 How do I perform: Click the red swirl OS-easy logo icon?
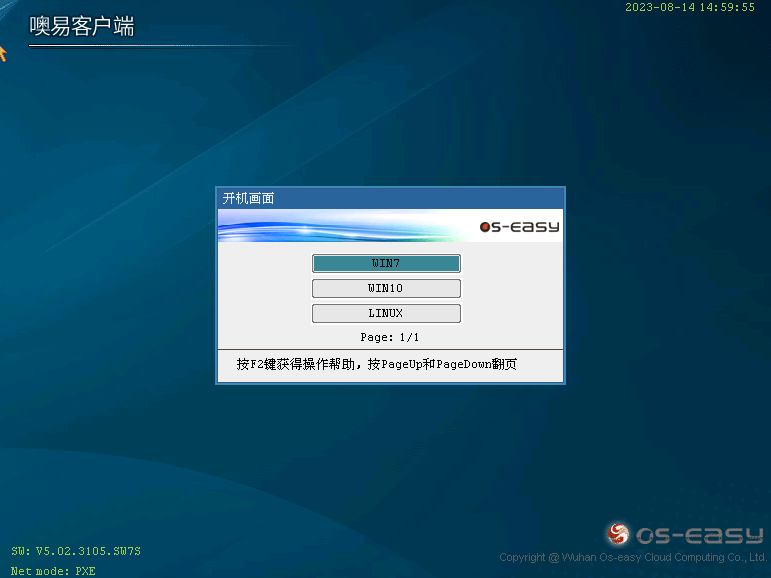point(620,534)
